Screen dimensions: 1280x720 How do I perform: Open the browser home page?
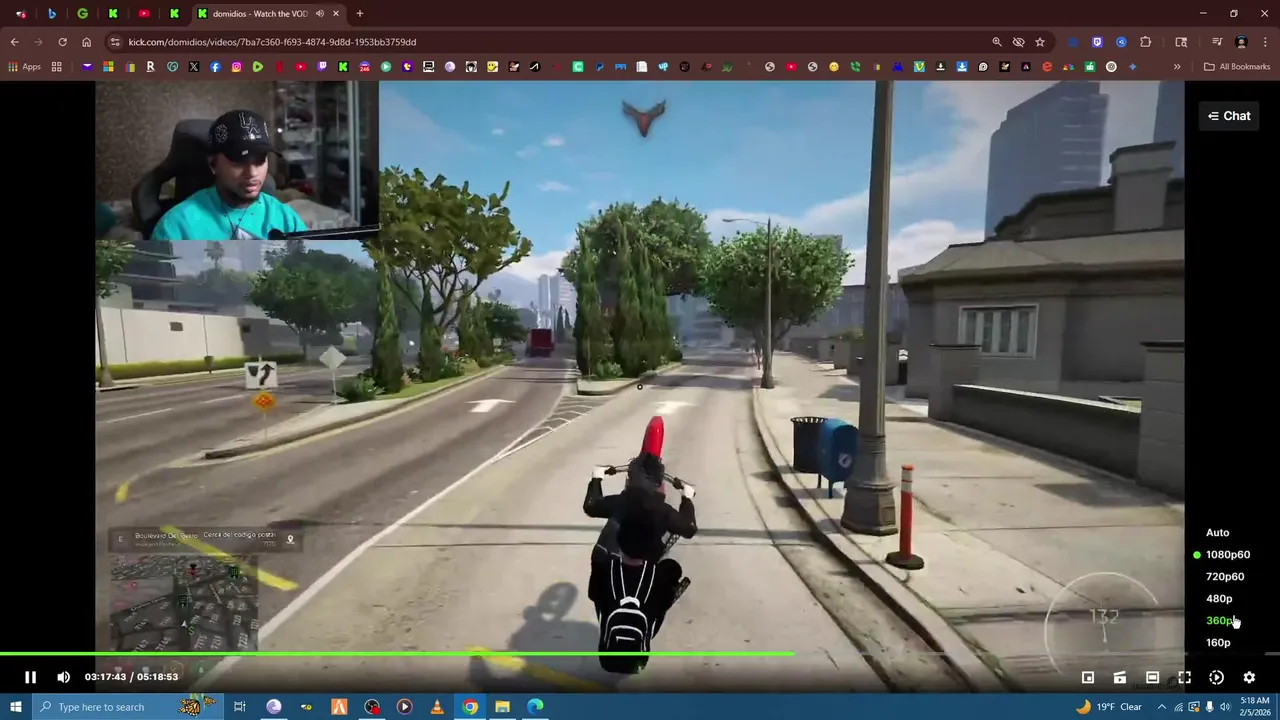click(86, 42)
